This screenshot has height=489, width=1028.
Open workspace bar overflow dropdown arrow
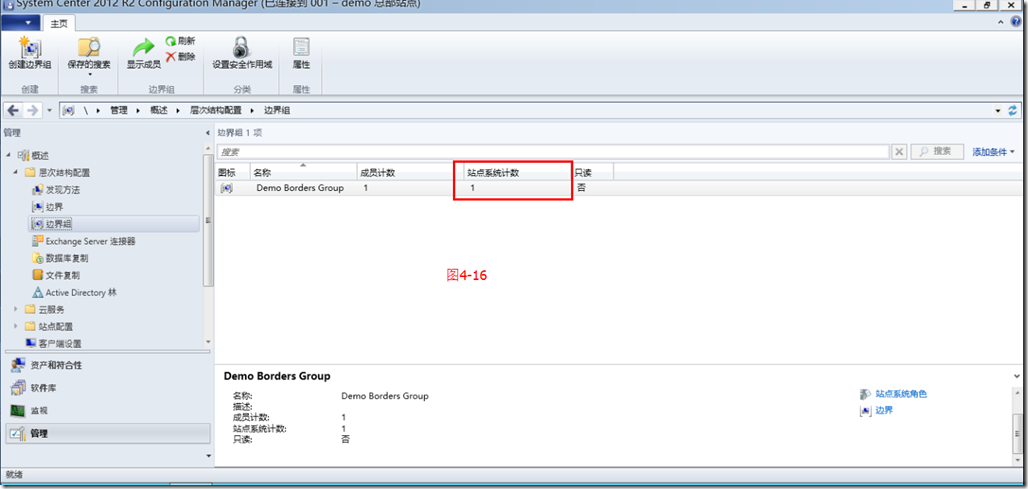208,456
